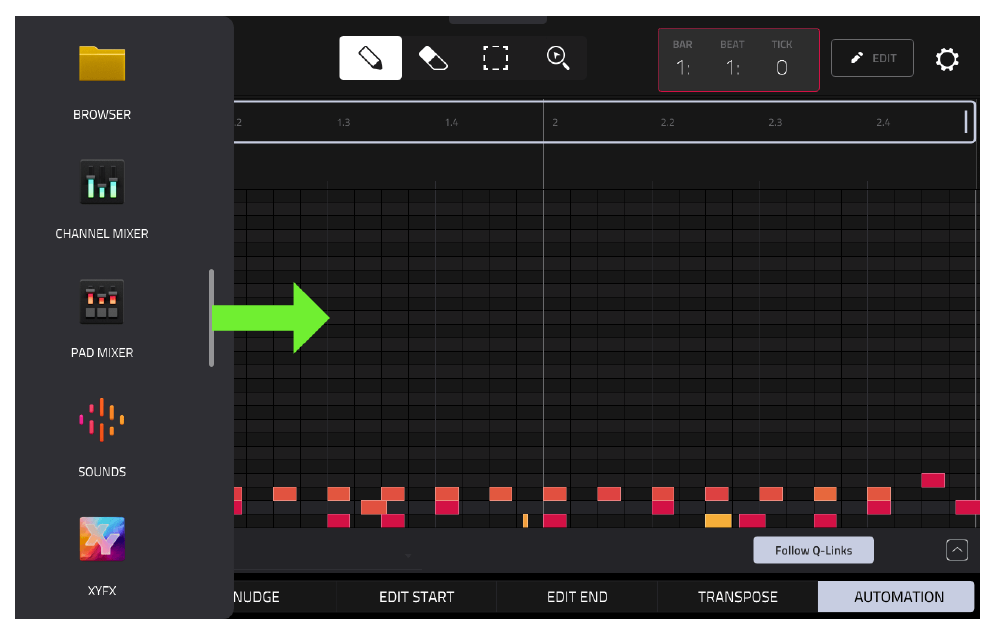Open the settings gear
Viewport: 996px width, 636px height.
[x=946, y=59]
